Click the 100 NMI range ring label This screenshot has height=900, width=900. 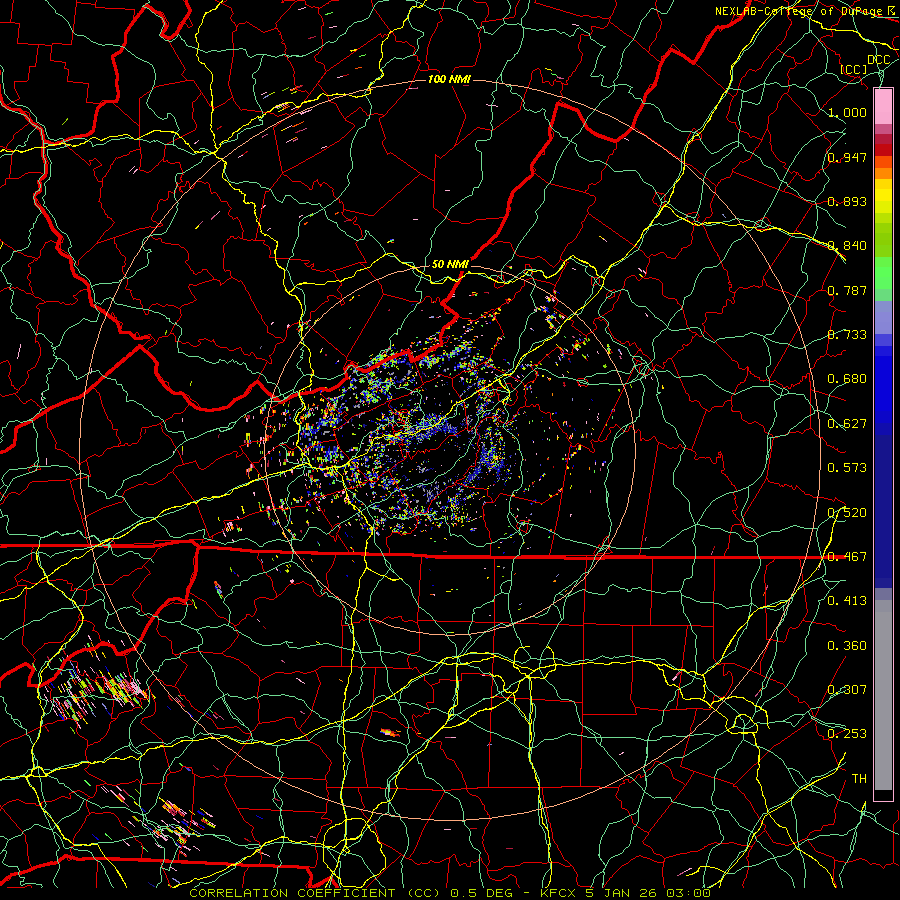(449, 79)
